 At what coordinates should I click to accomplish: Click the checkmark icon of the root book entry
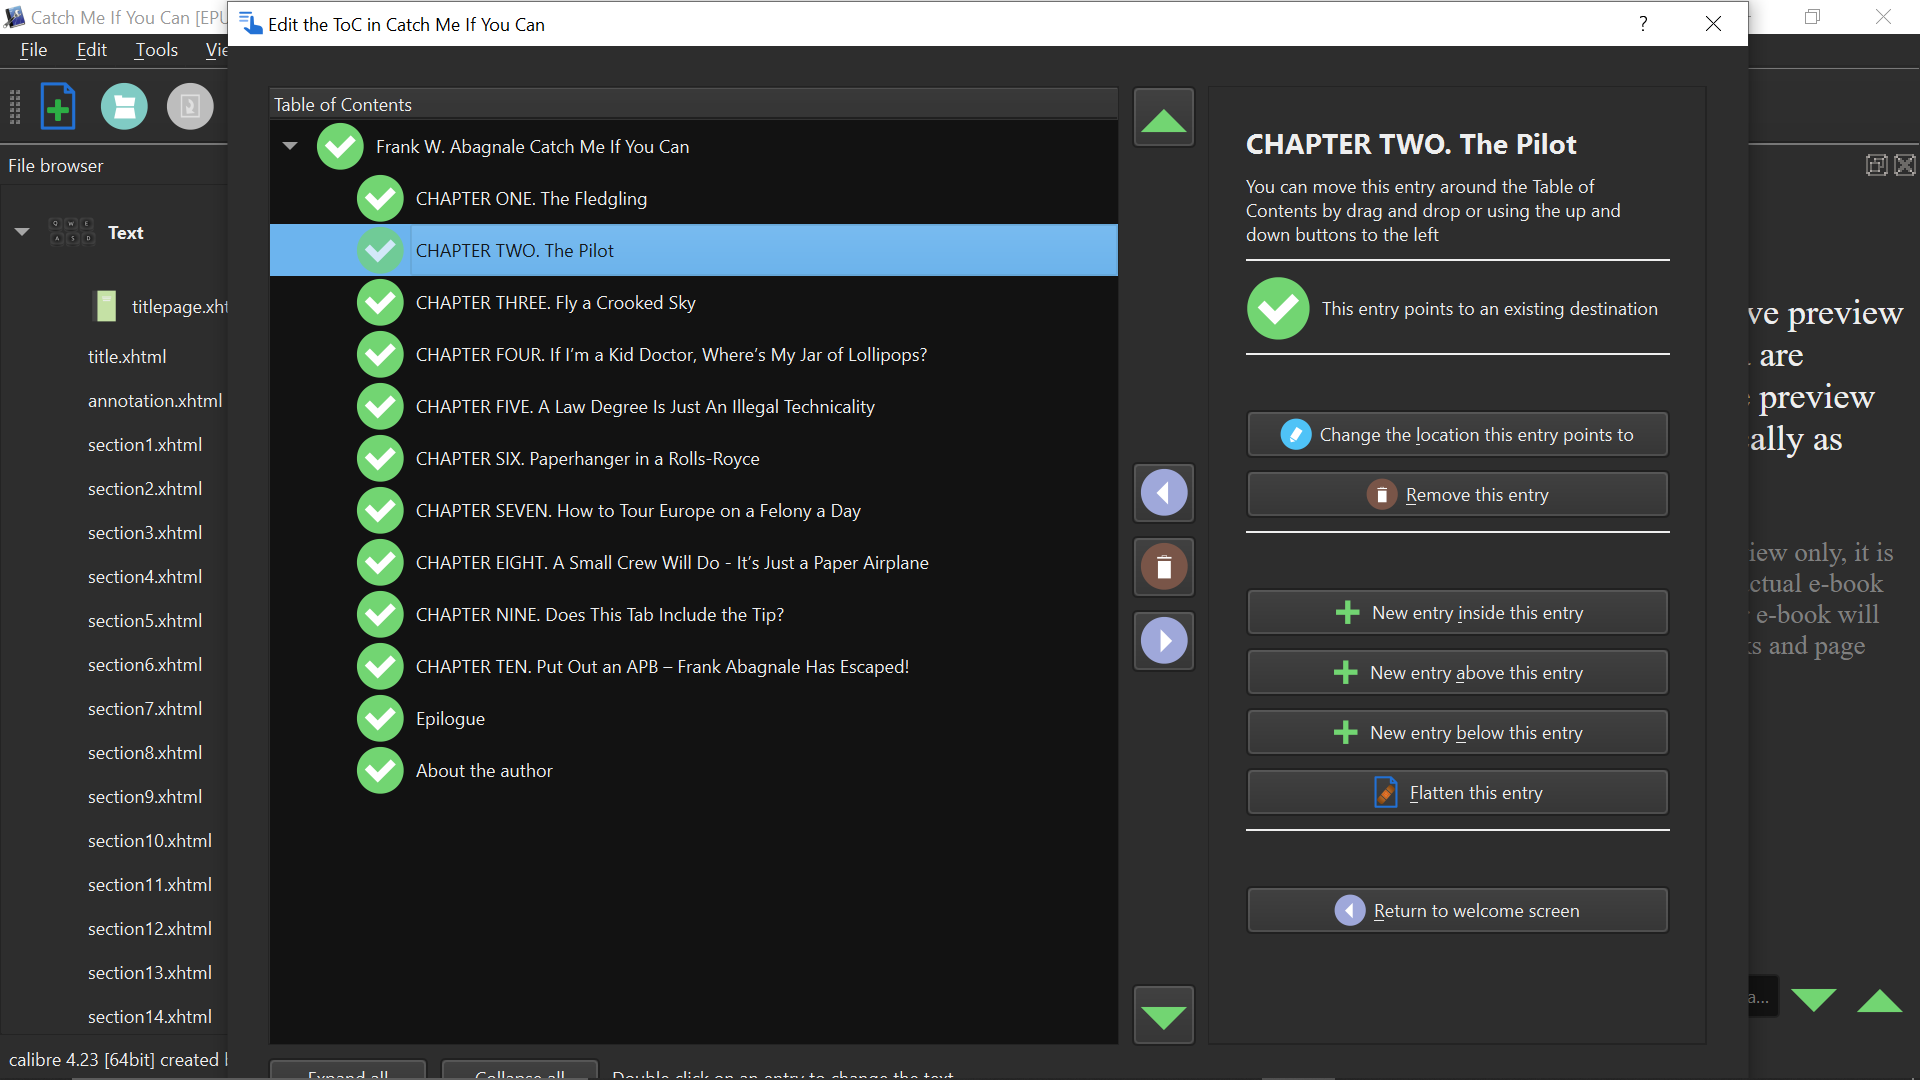tap(340, 146)
